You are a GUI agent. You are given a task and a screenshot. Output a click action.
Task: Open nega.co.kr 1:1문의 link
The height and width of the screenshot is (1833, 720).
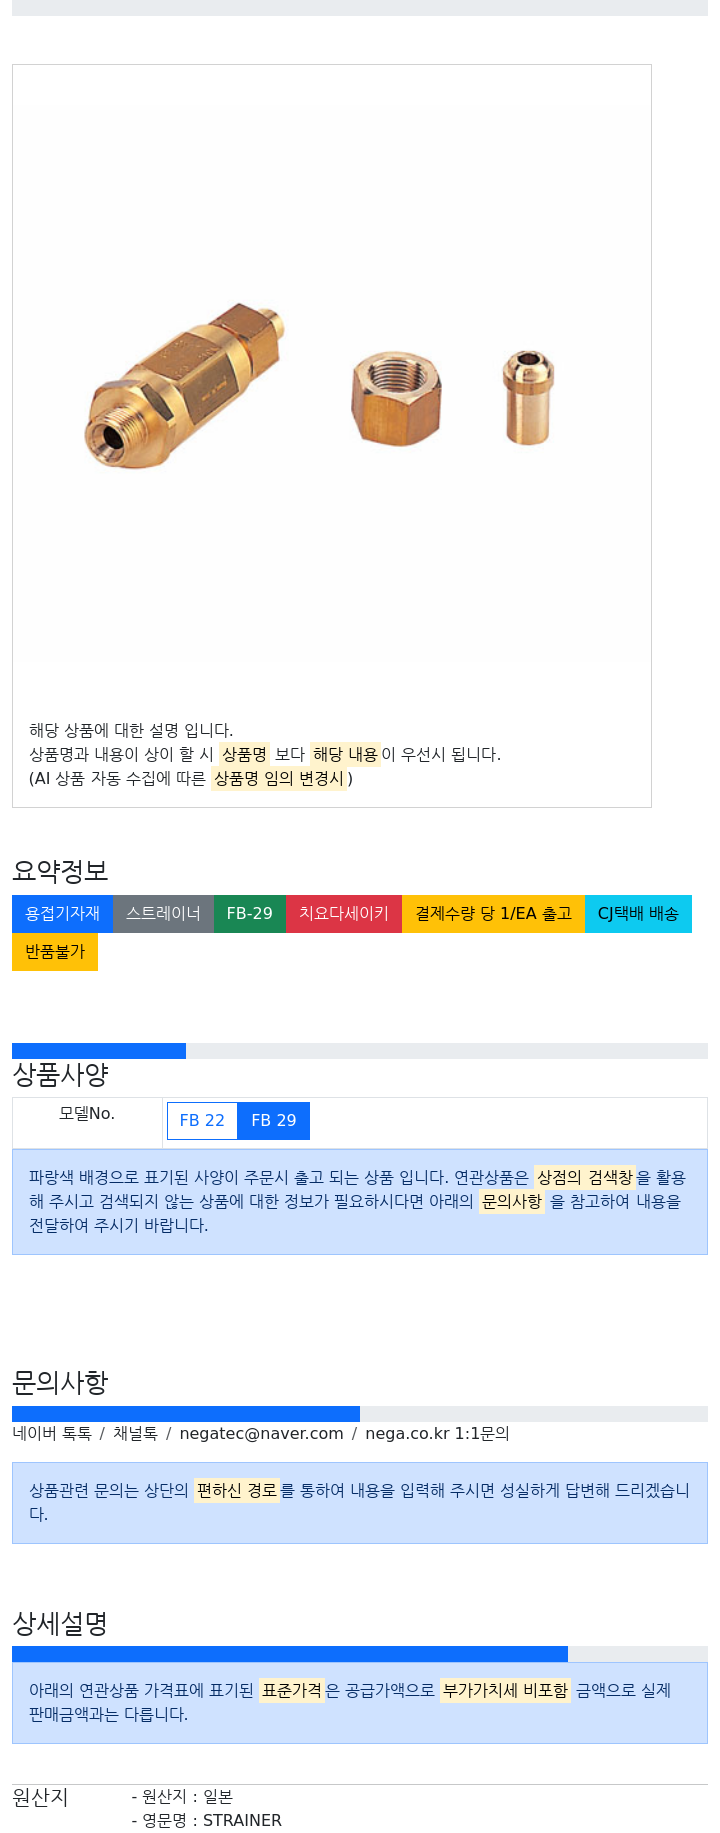coord(437,1434)
